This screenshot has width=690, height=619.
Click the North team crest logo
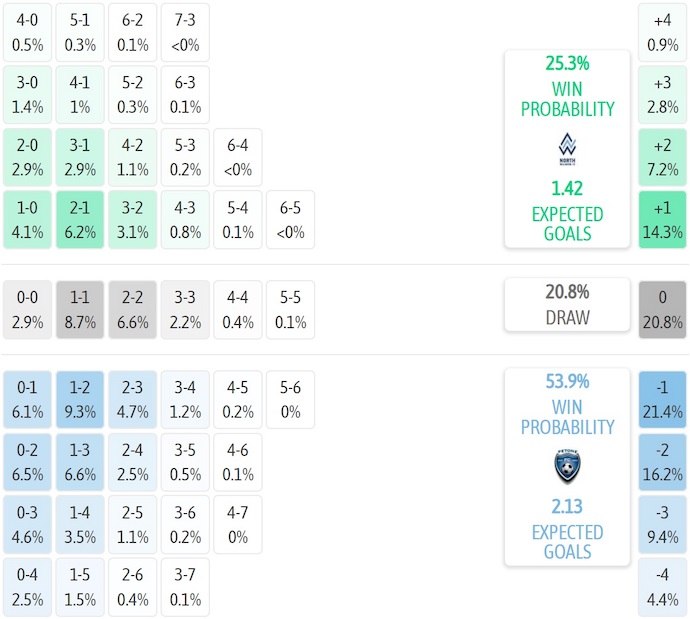[567, 149]
